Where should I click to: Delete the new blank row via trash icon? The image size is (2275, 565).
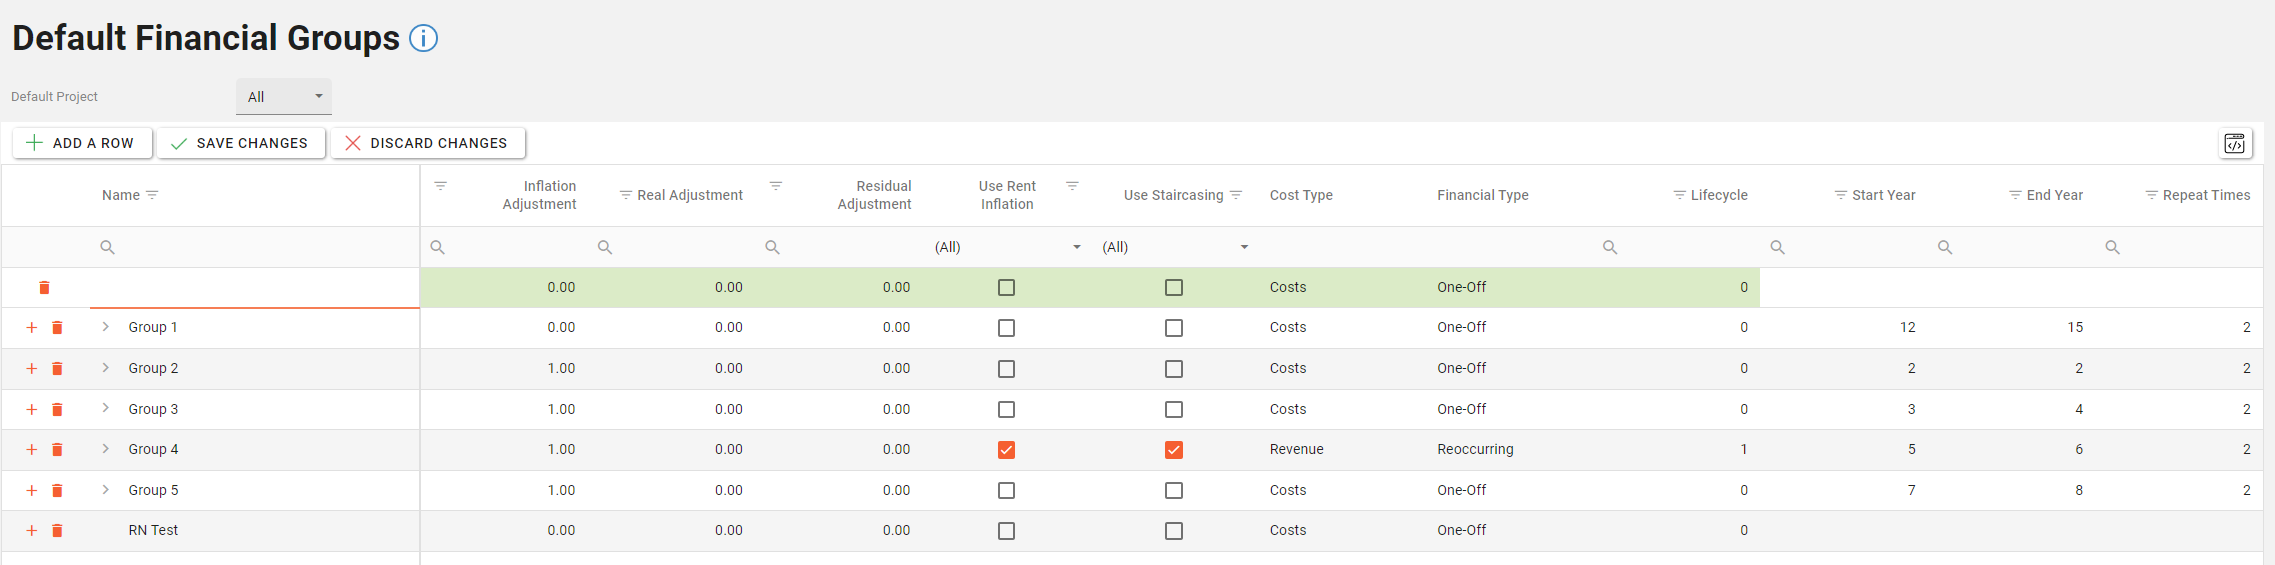[x=44, y=288]
